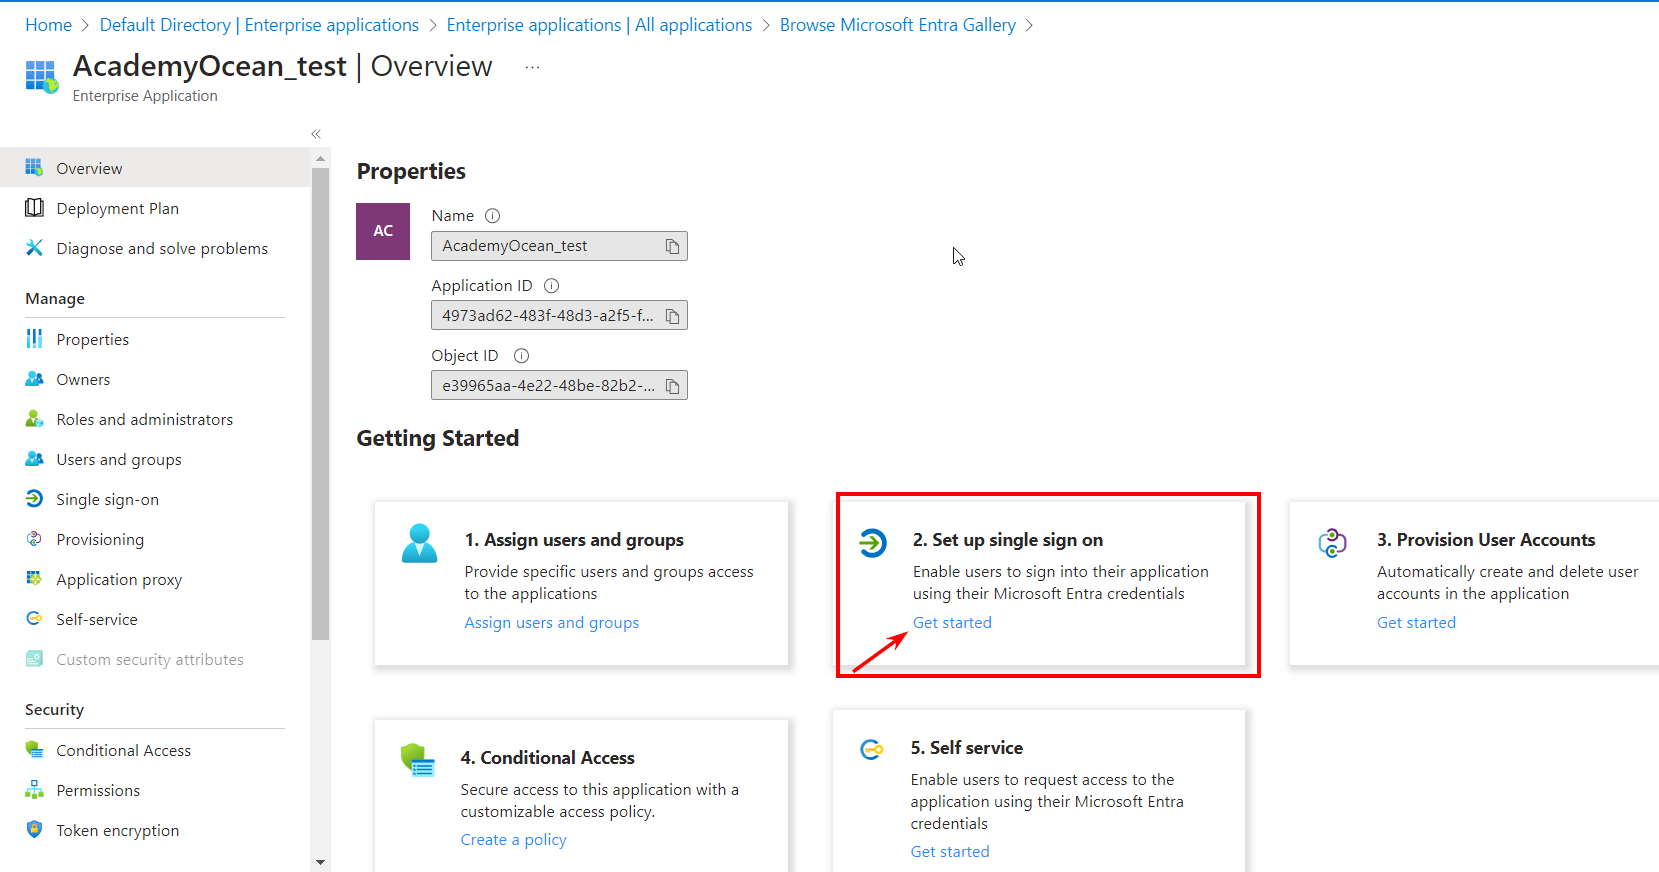The height and width of the screenshot is (872, 1659).
Task: Click the Provisioning icon in sidebar
Action: [x=34, y=538]
